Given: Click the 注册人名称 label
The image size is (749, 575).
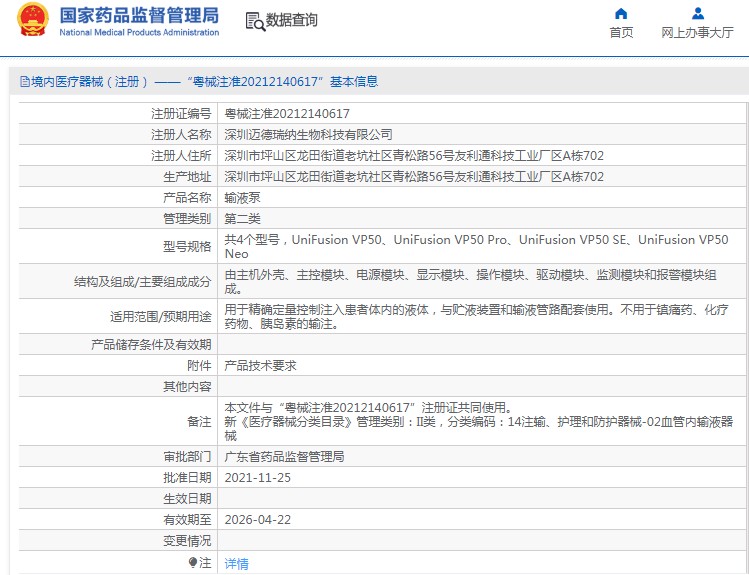Looking at the screenshot, I should coord(181,135).
